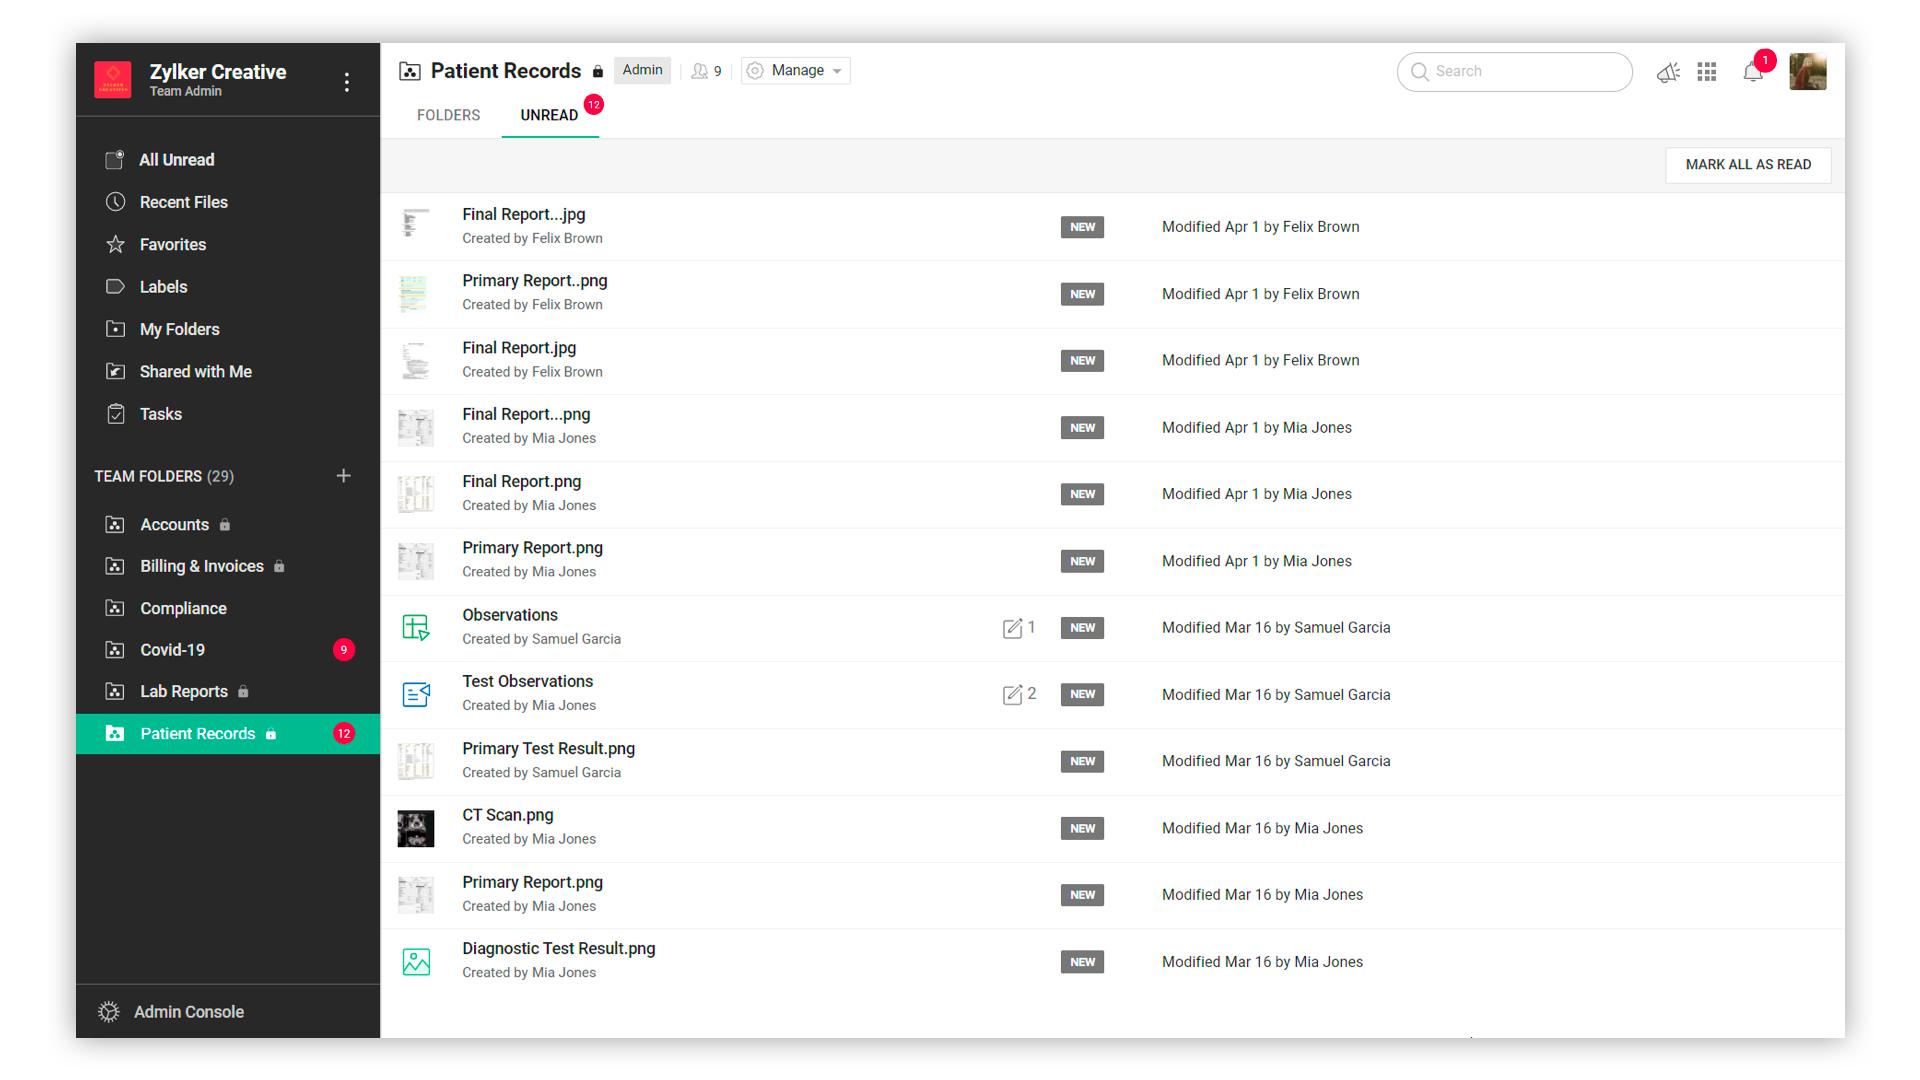Select Shared with Me in sidebar
This screenshot has width=1920, height=1080.
point(195,372)
